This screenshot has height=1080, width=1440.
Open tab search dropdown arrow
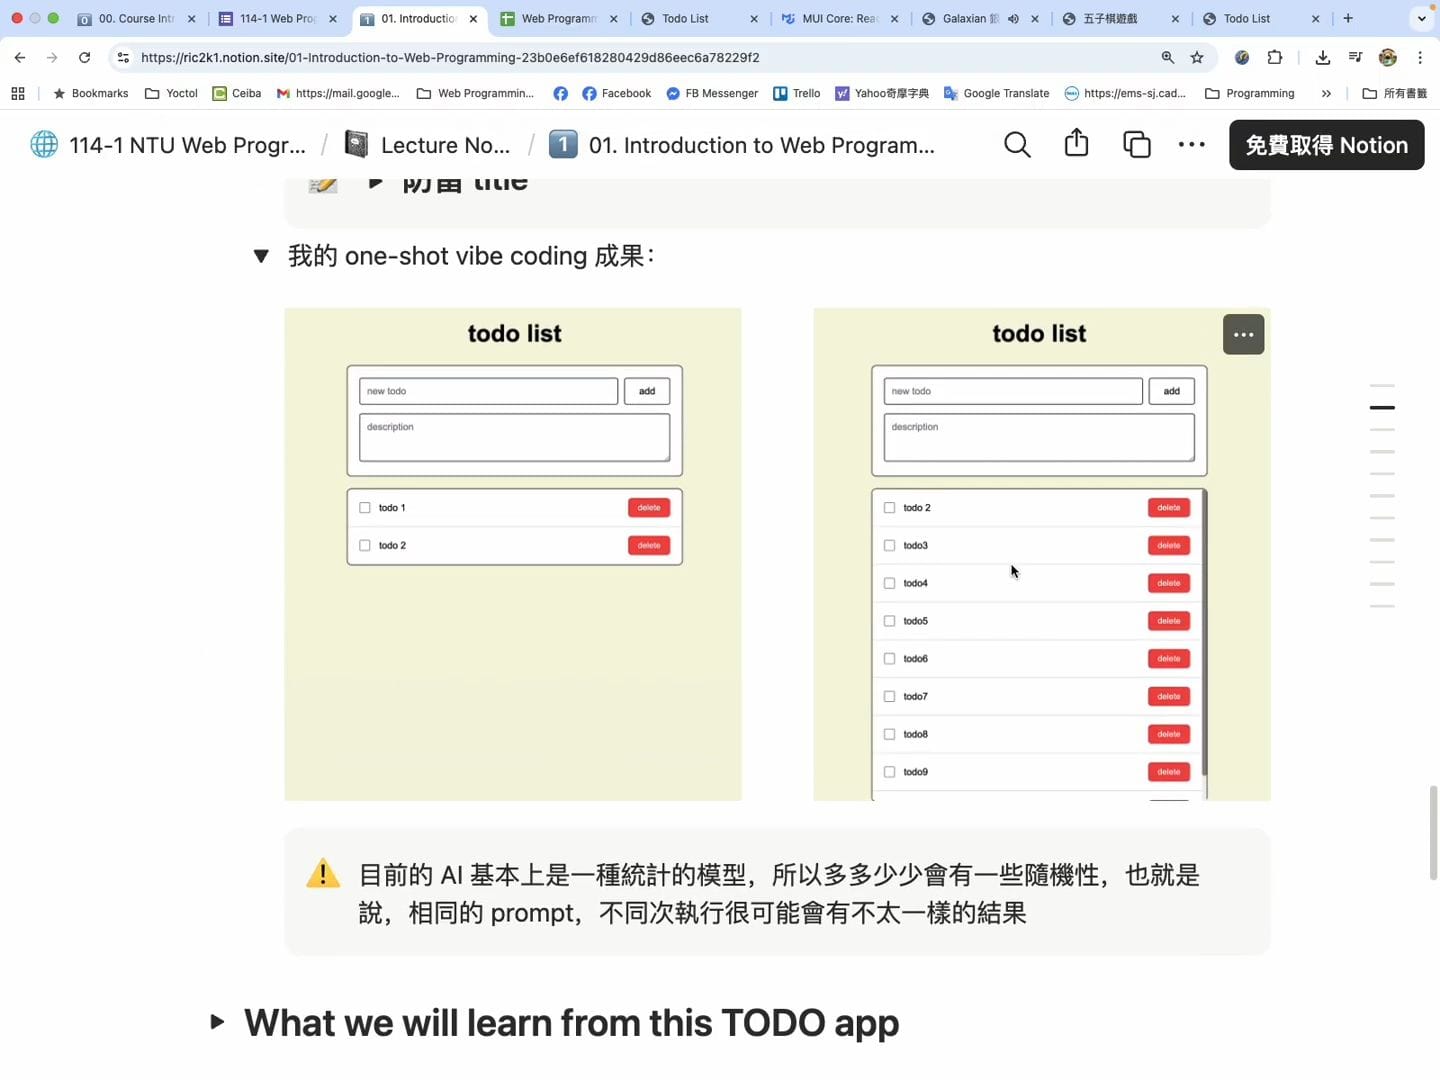(x=1421, y=19)
